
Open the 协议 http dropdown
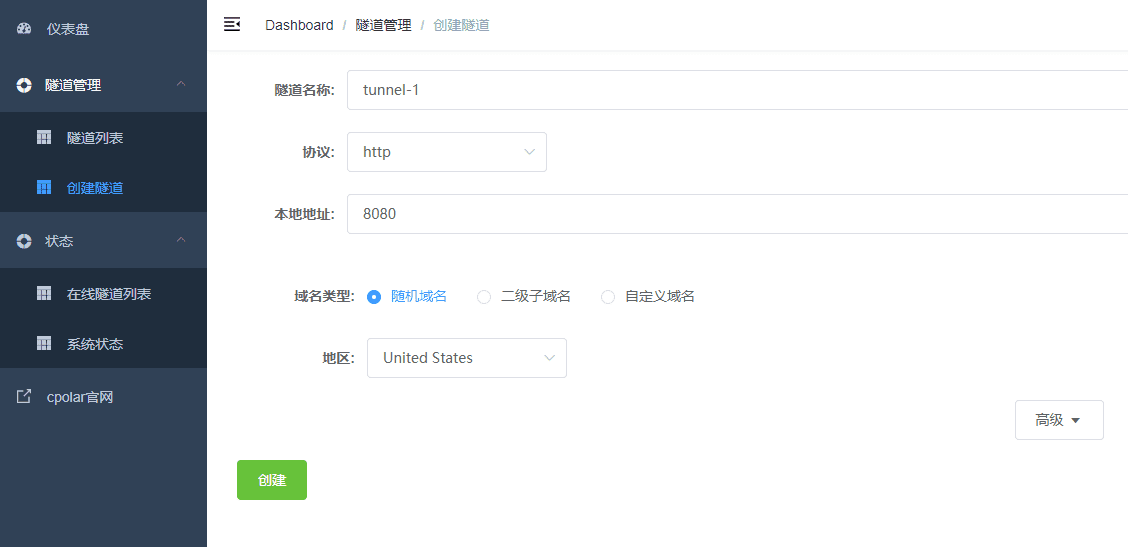pos(447,152)
